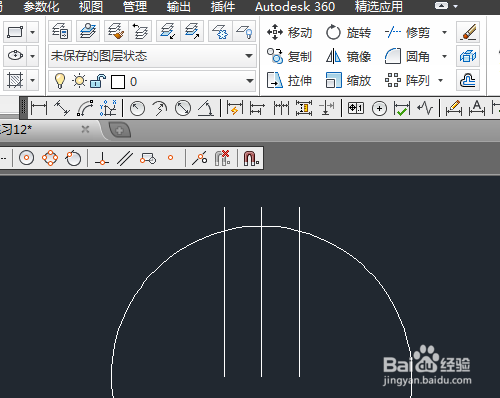Expand the 阵列 dropdown arrow

[x=440, y=80]
